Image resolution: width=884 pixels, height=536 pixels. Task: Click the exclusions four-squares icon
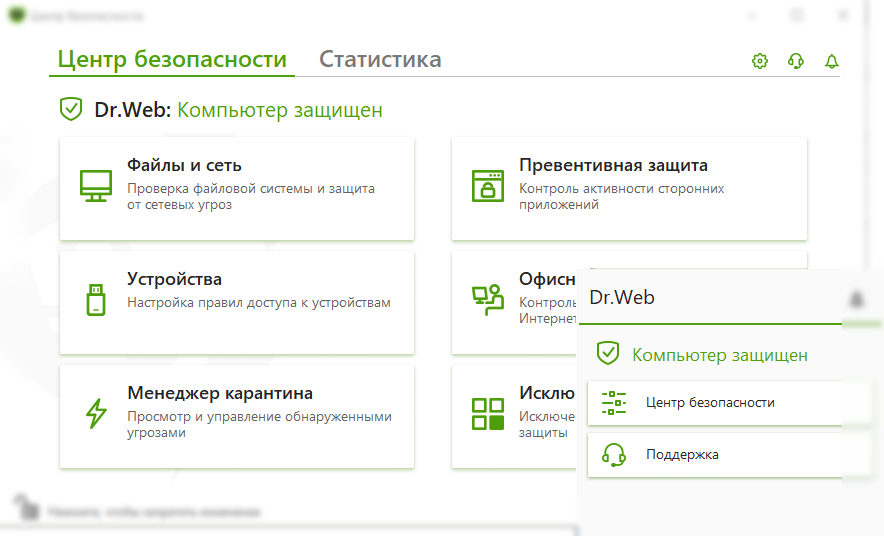tap(488, 414)
